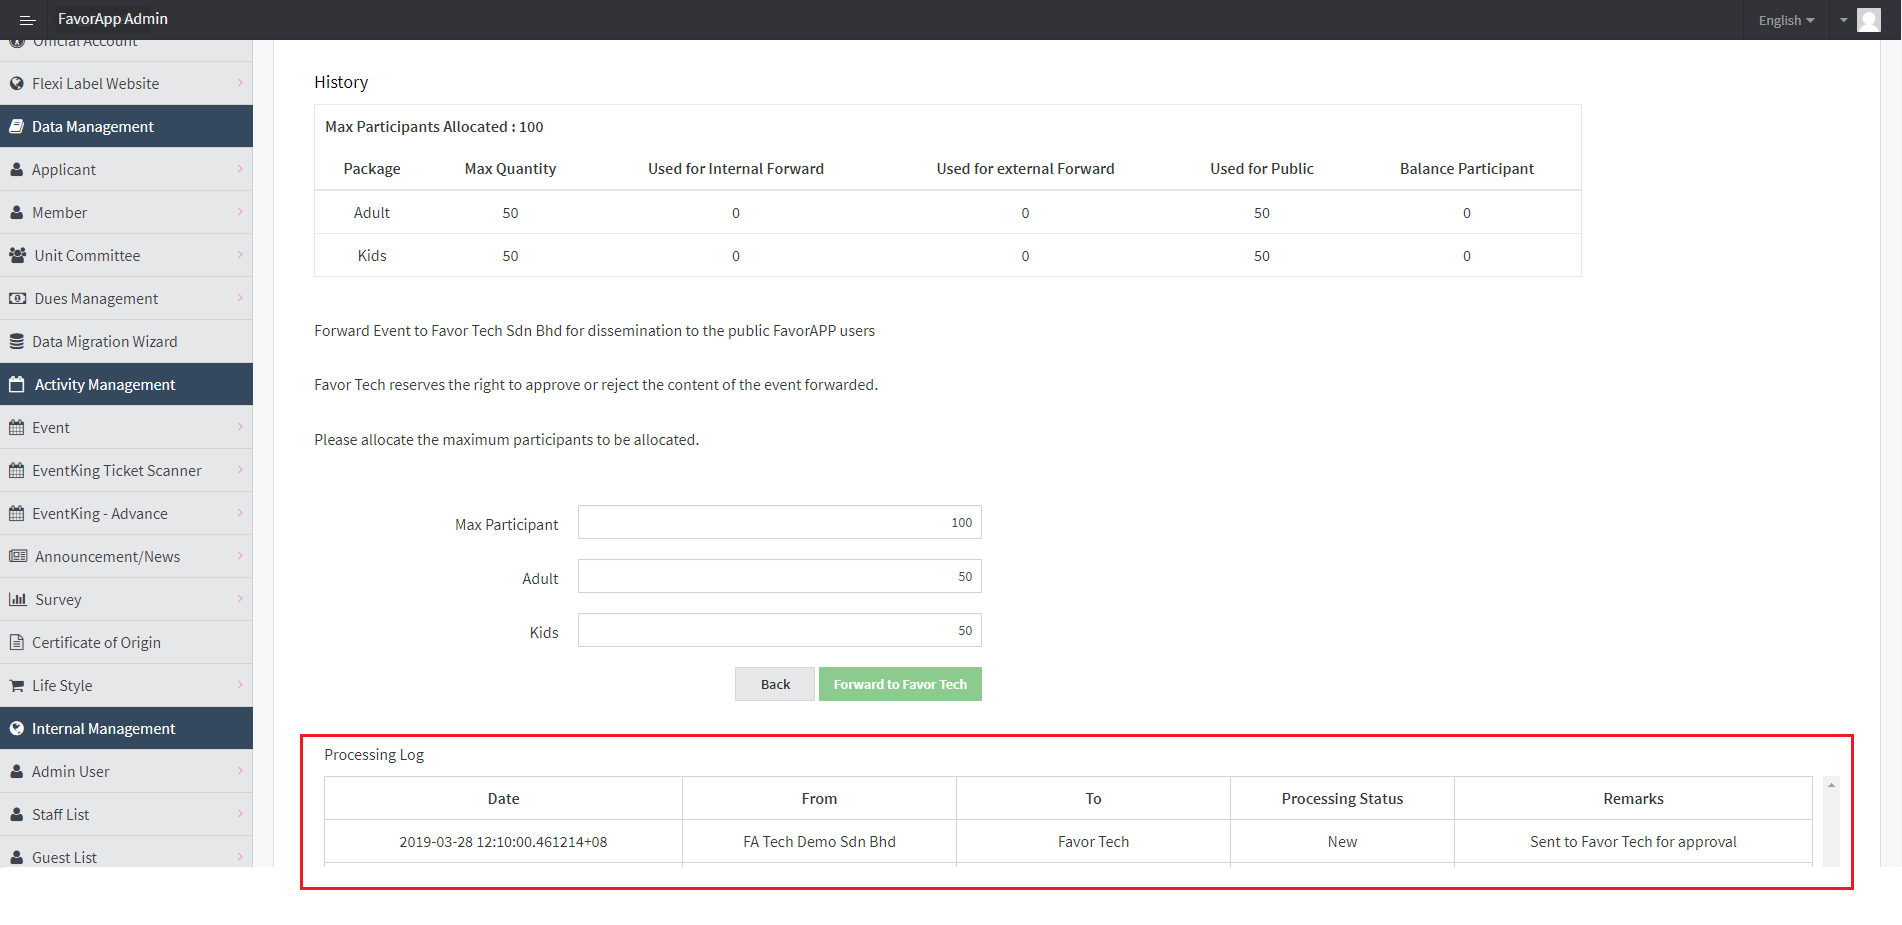The width and height of the screenshot is (1902, 925).
Task: Select Announcement/News in the sidebar
Action: [107, 557]
